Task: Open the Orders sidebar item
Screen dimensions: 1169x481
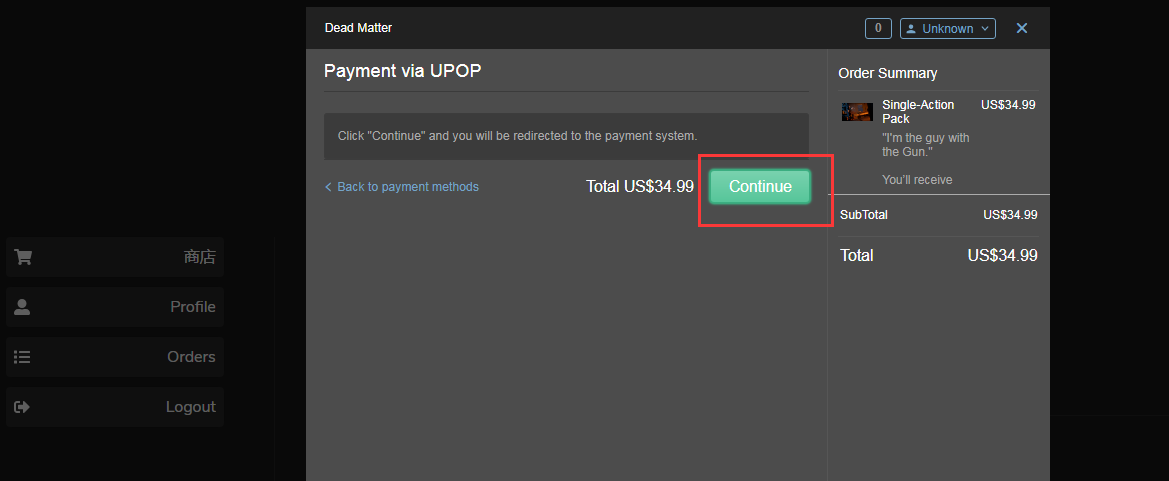Action: coord(115,357)
